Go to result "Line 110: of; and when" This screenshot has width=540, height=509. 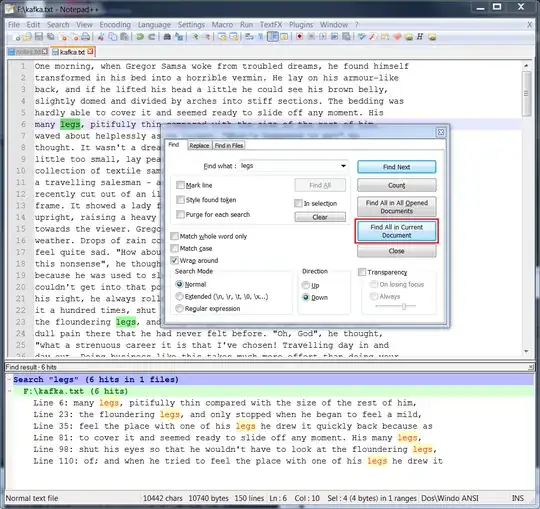point(238,461)
